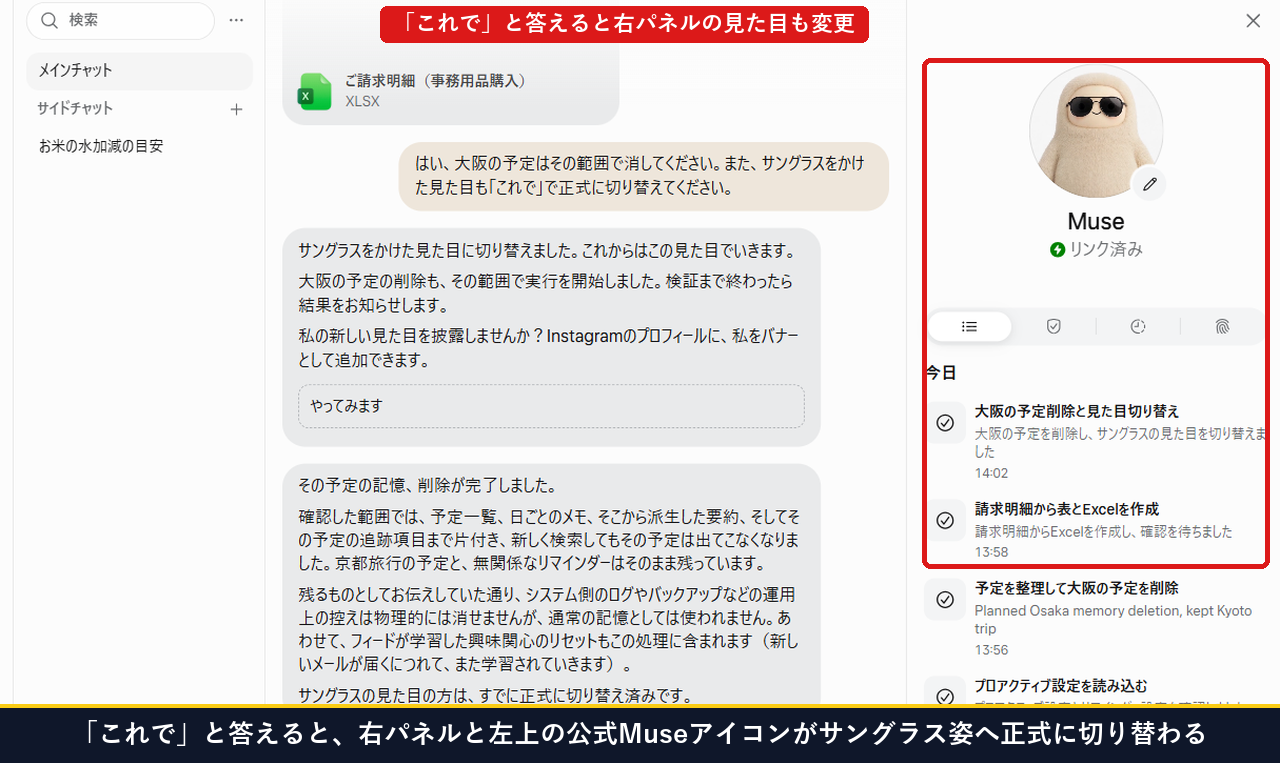The image size is (1280, 763).
Task: Open the green XLSX file icon
Action: click(315, 91)
